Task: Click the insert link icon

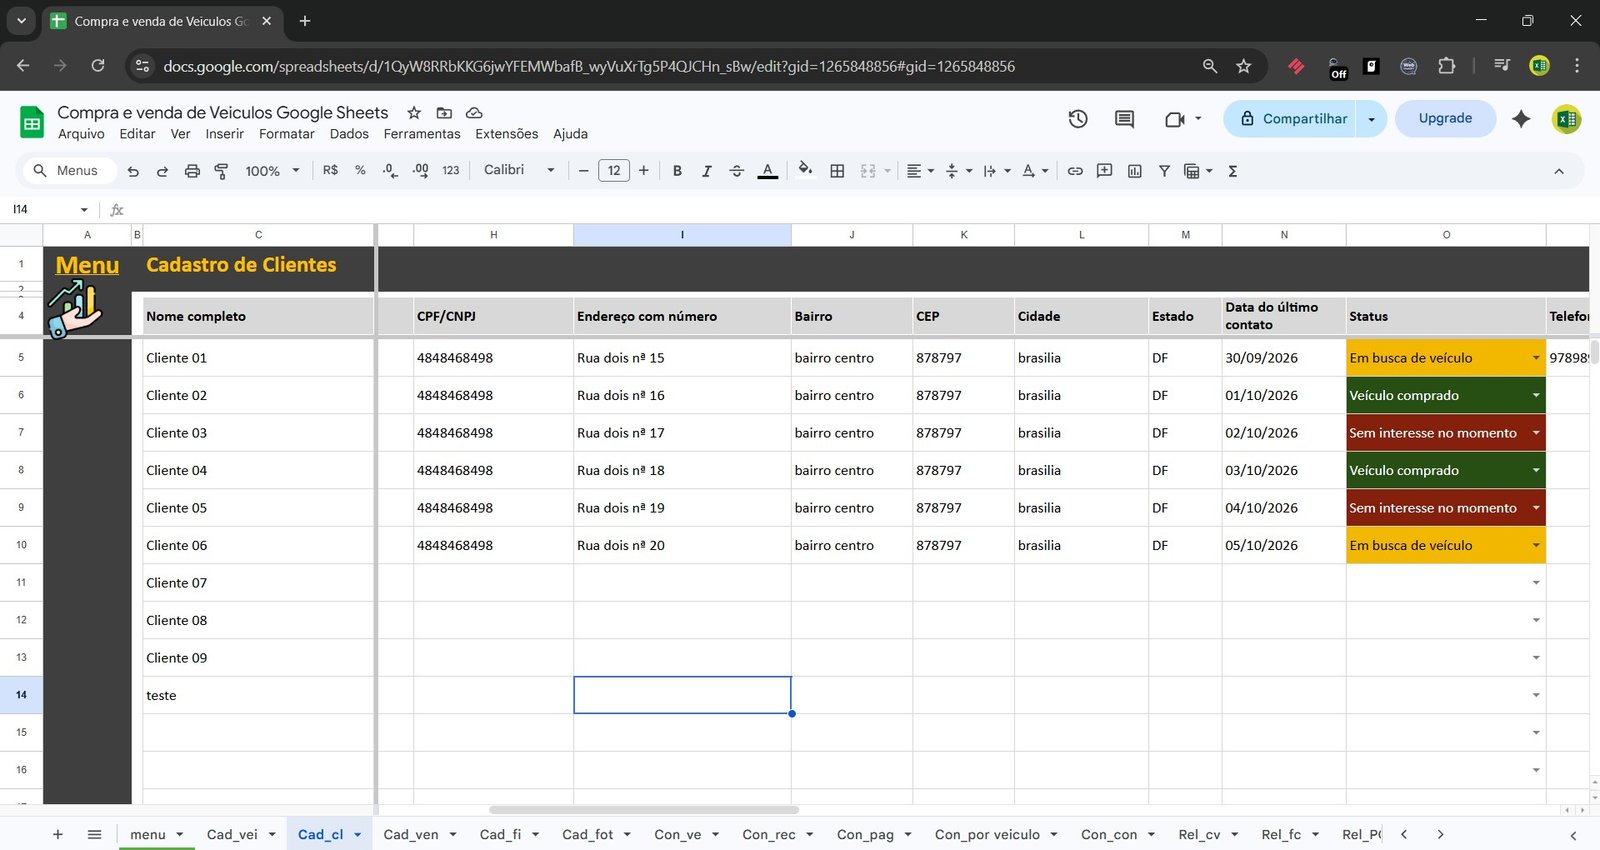Action: click(1075, 171)
